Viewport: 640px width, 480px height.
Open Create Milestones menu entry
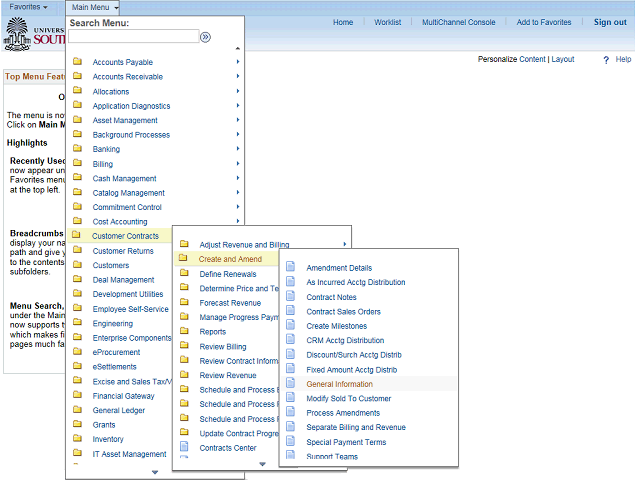[336, 326]
